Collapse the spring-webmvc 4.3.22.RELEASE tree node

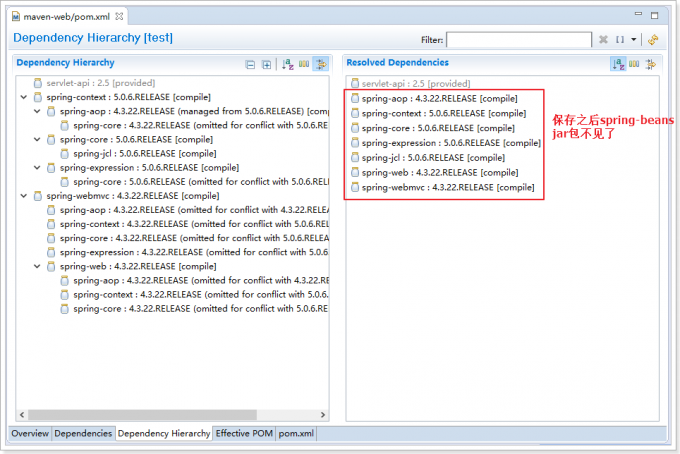point(24,196)
